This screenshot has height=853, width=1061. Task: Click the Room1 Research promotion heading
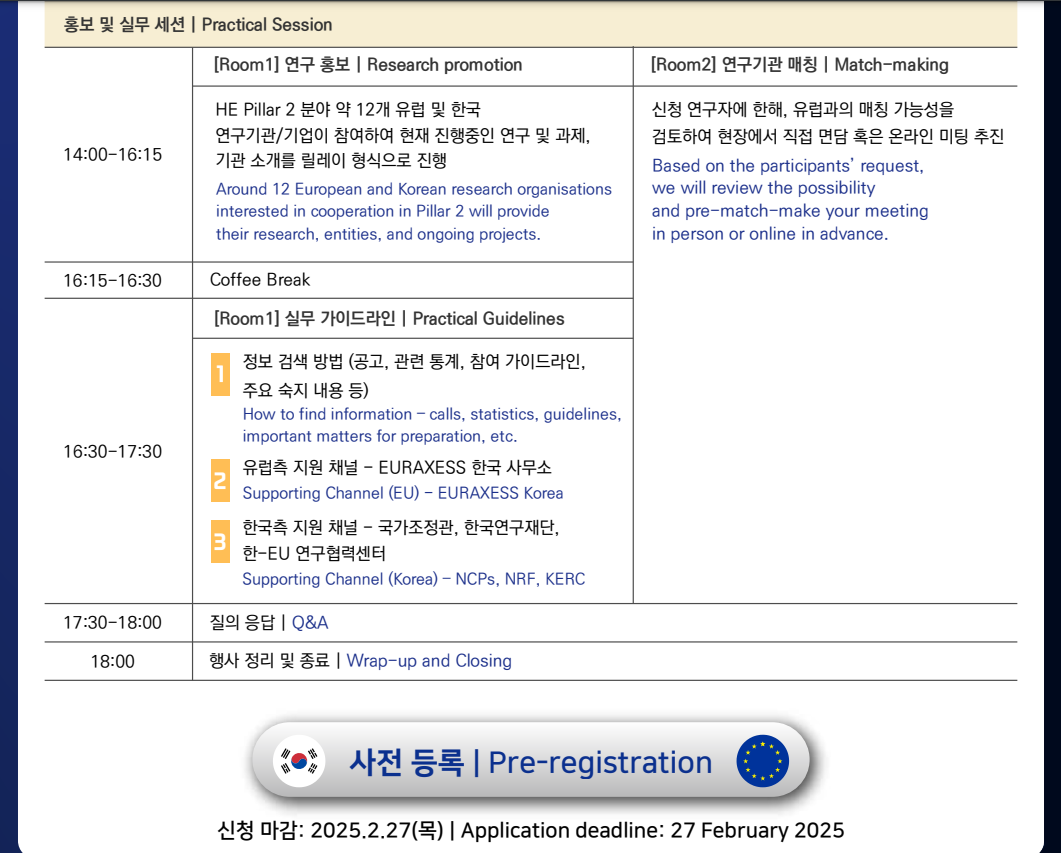tap(368, 65)
